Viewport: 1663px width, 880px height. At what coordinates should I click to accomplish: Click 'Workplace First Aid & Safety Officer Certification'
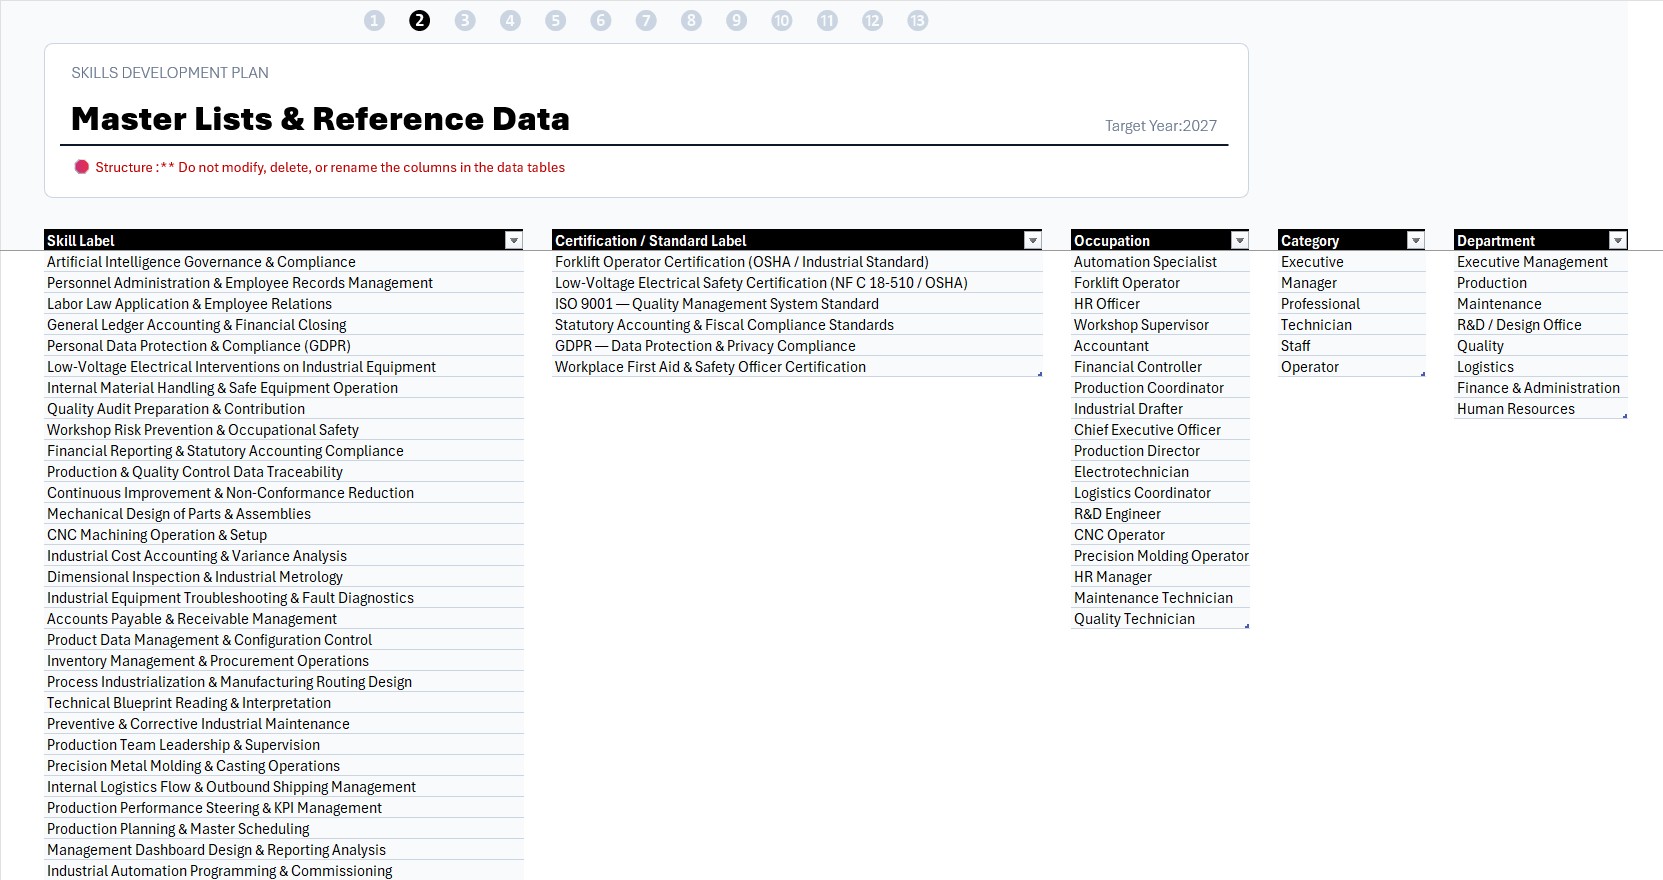click(x=797, y=367)
